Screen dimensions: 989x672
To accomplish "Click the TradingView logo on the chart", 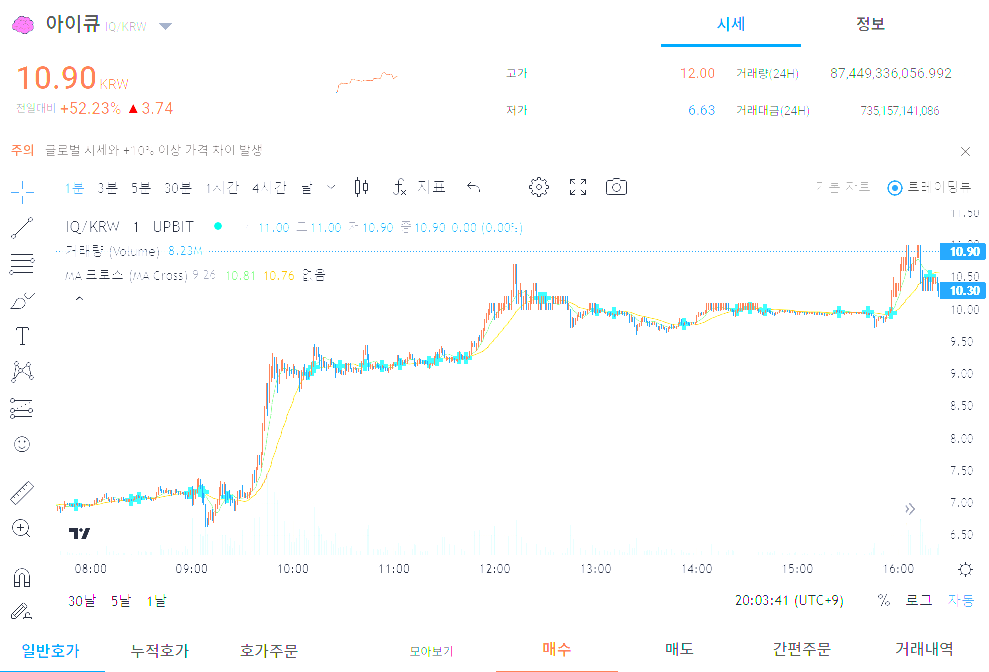I will (79, 534).
